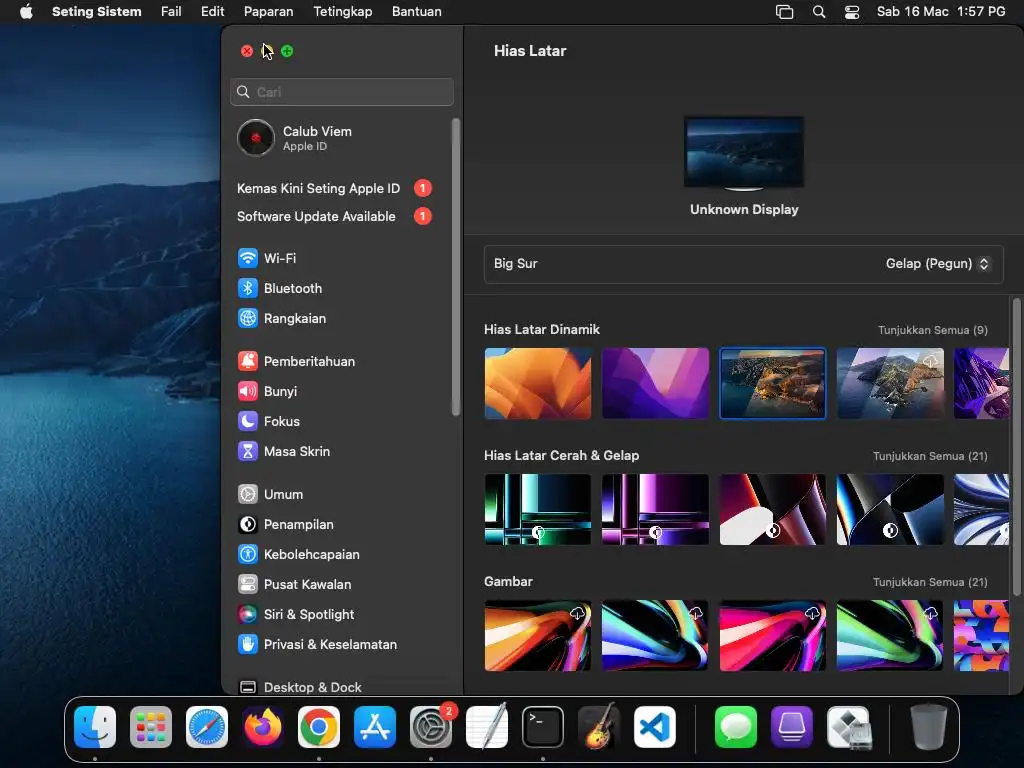Choose the Catalina dynamic wallpaper thumbnail

pos(890,383)
